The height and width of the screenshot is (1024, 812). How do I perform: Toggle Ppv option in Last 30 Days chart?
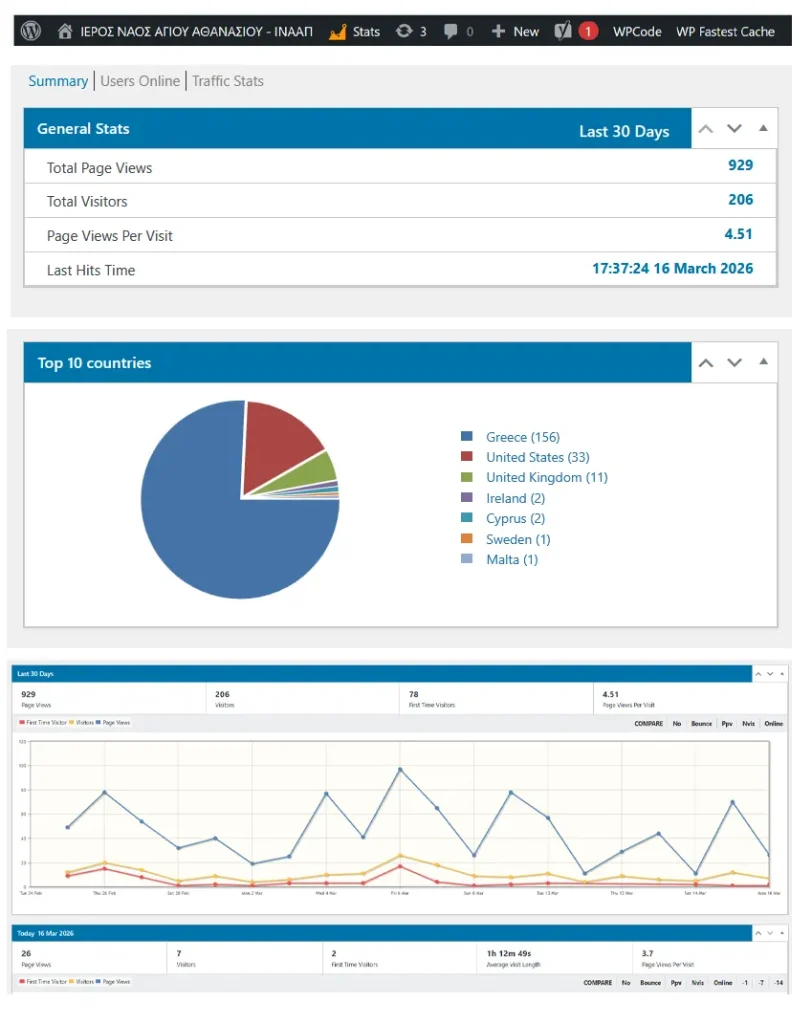(727, 723)
